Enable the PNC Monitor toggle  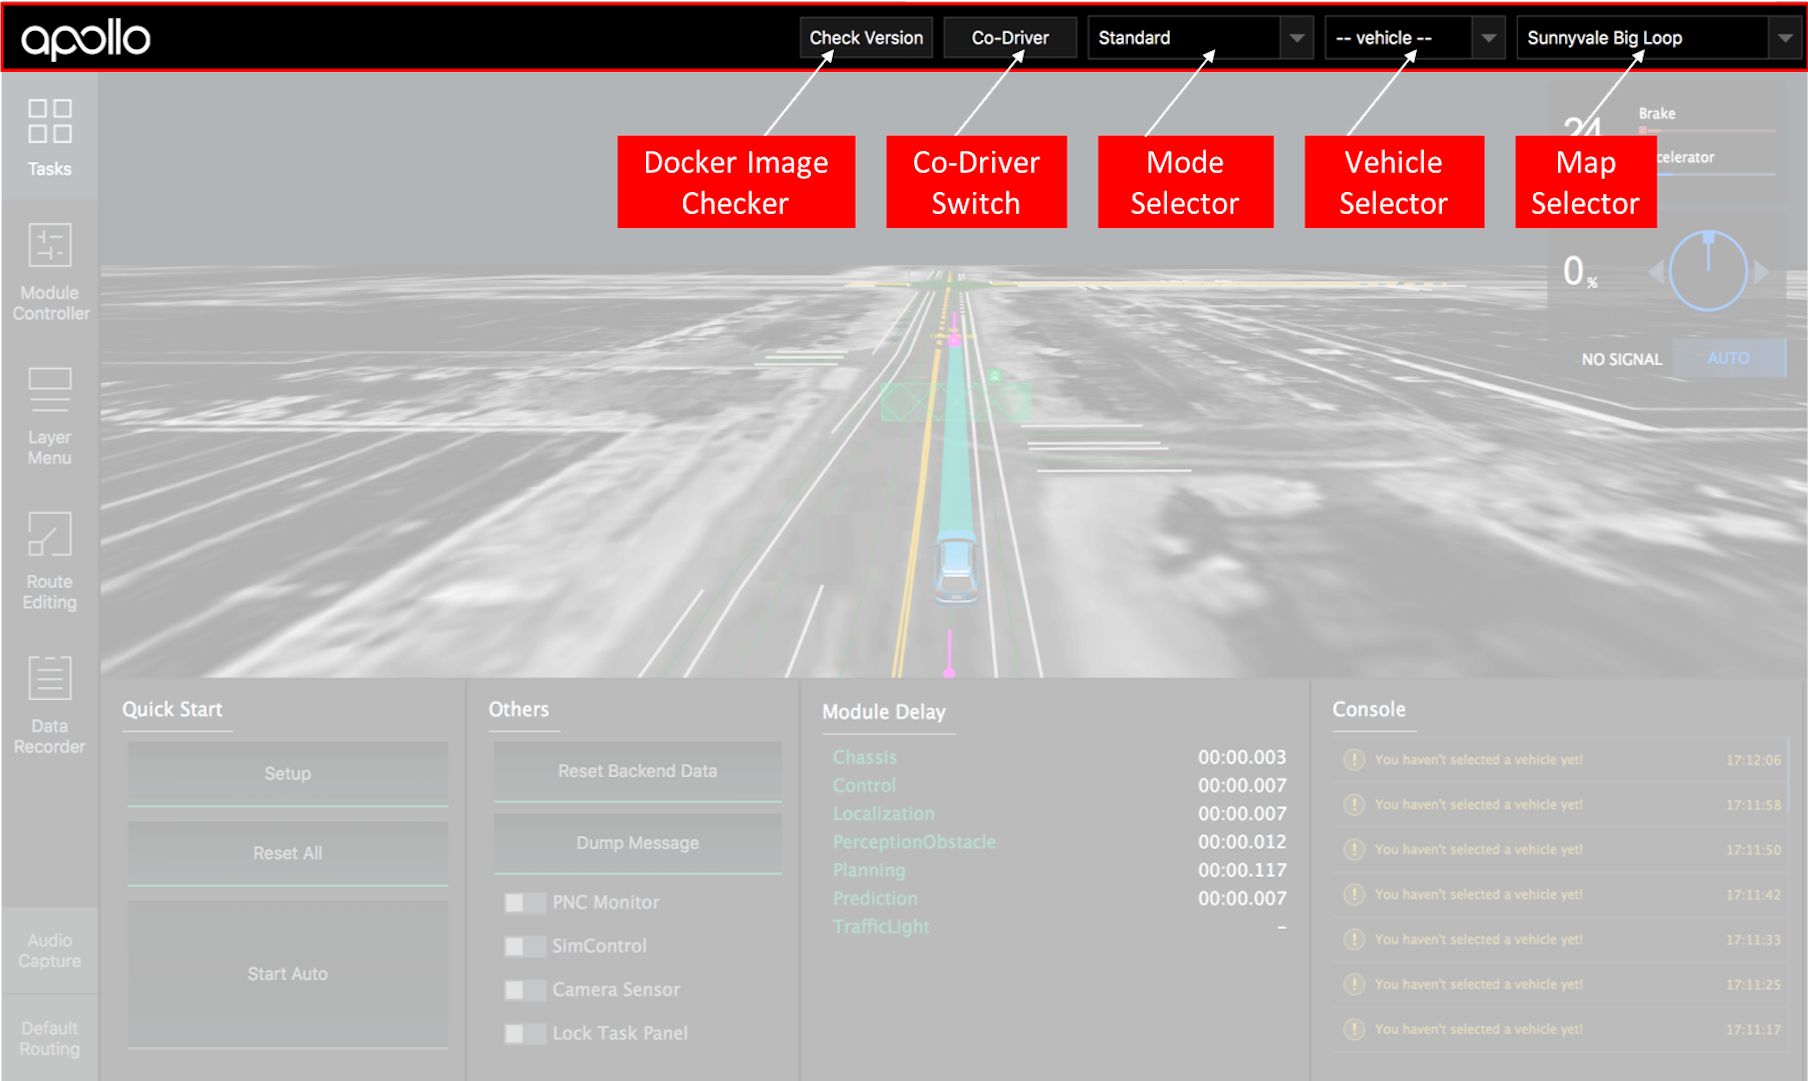(524, 901)
